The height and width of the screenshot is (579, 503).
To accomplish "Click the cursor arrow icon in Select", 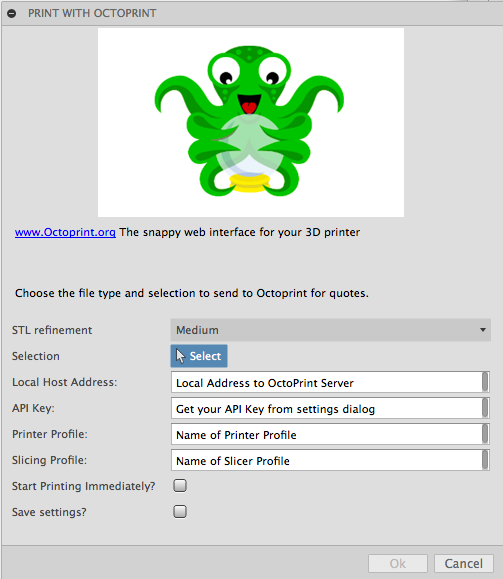I will [x=180, y=356].
